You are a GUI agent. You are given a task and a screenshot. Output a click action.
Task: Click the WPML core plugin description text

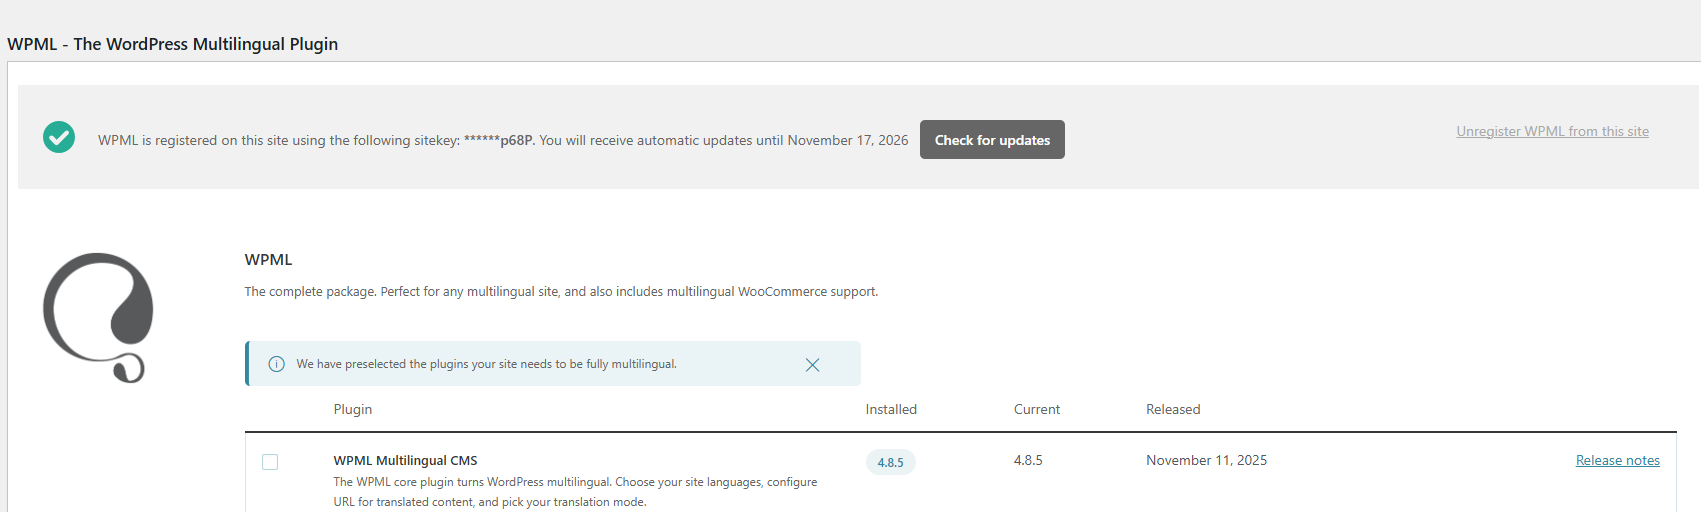click(x=575, y=492)
